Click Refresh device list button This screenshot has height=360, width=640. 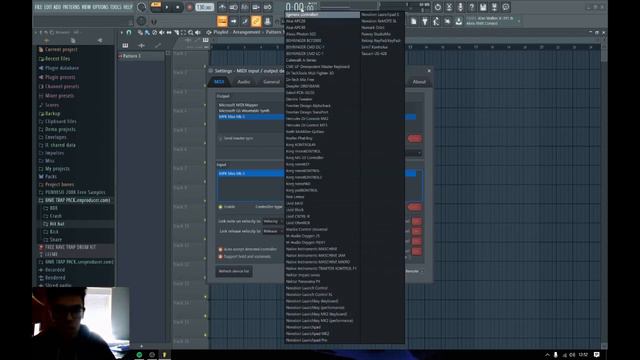point(234,271)
